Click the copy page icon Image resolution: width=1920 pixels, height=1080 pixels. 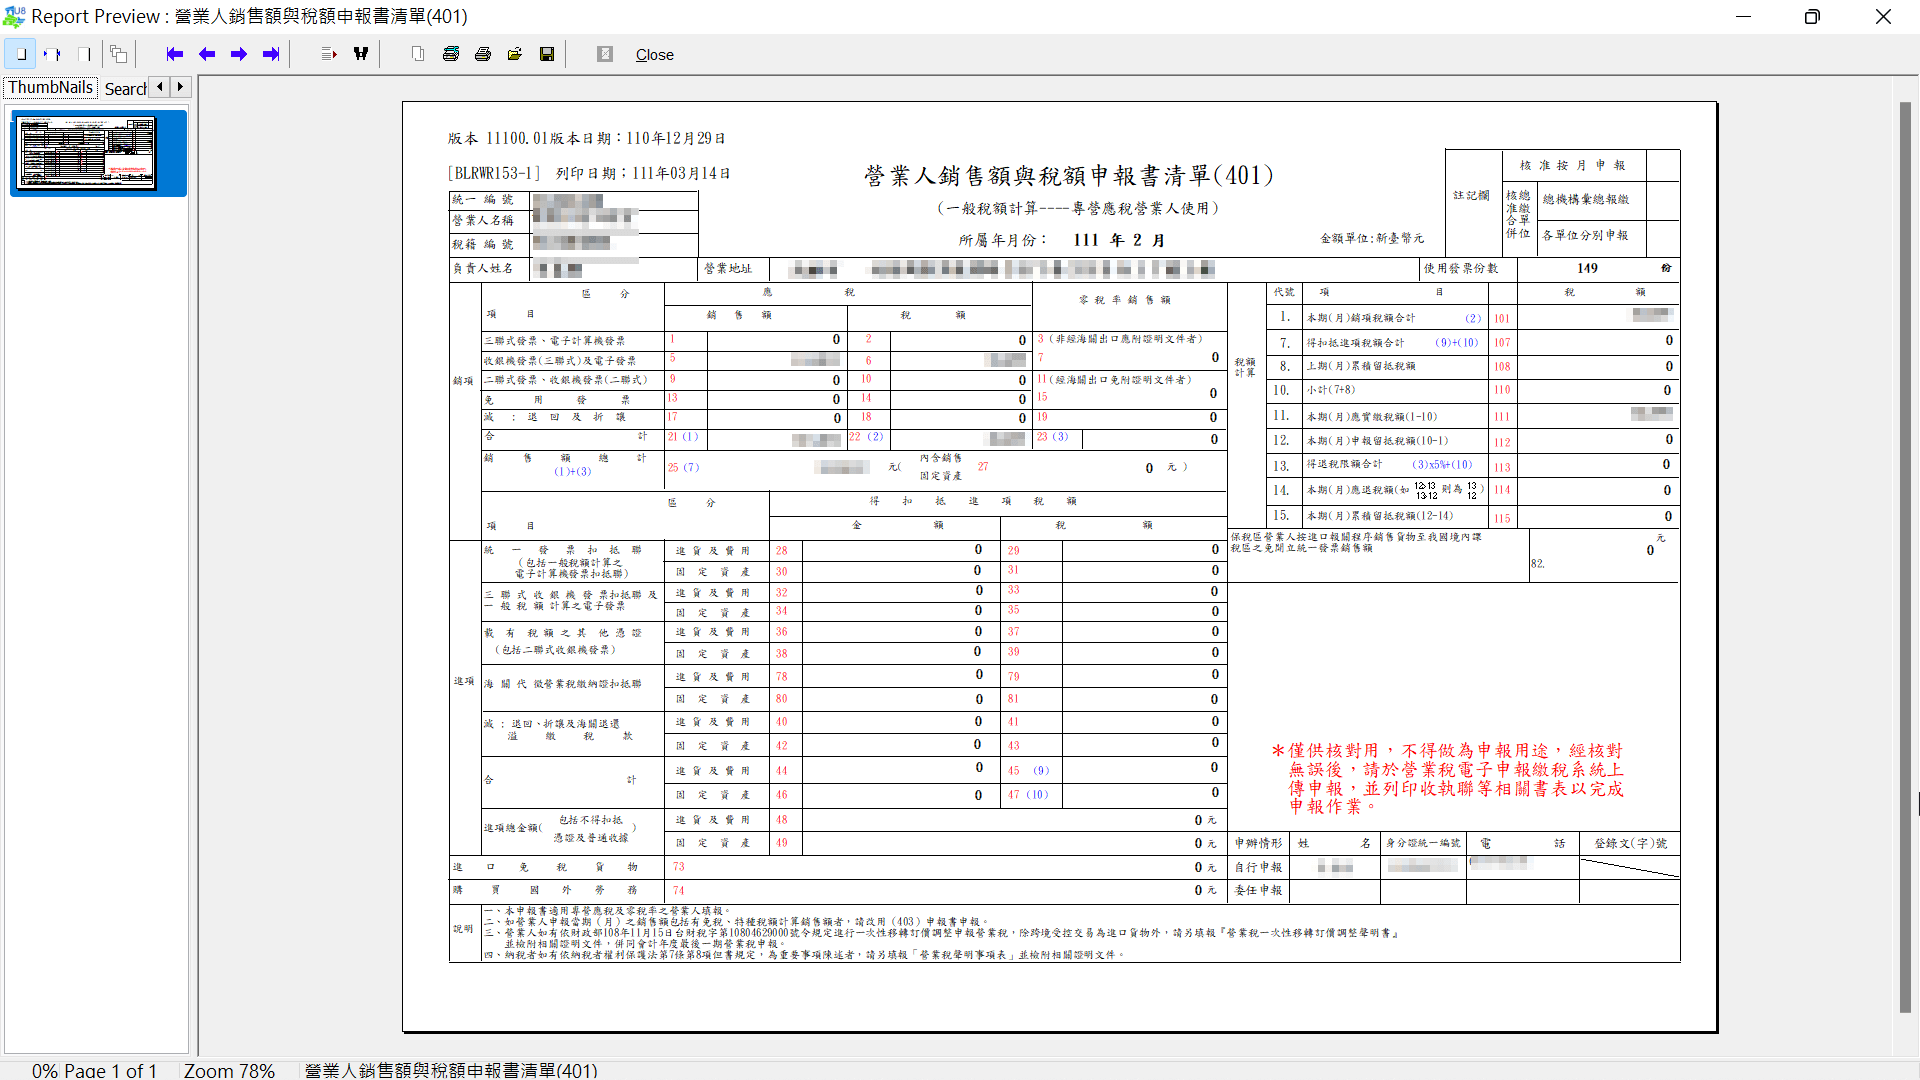pyautogui.click(x=418, y=54)
